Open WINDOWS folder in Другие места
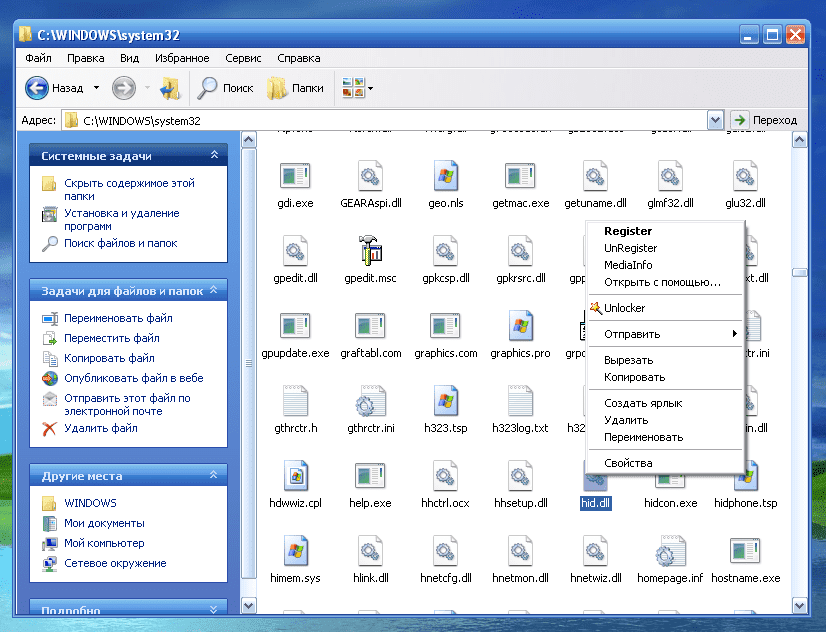 click(x=90, y=503)
